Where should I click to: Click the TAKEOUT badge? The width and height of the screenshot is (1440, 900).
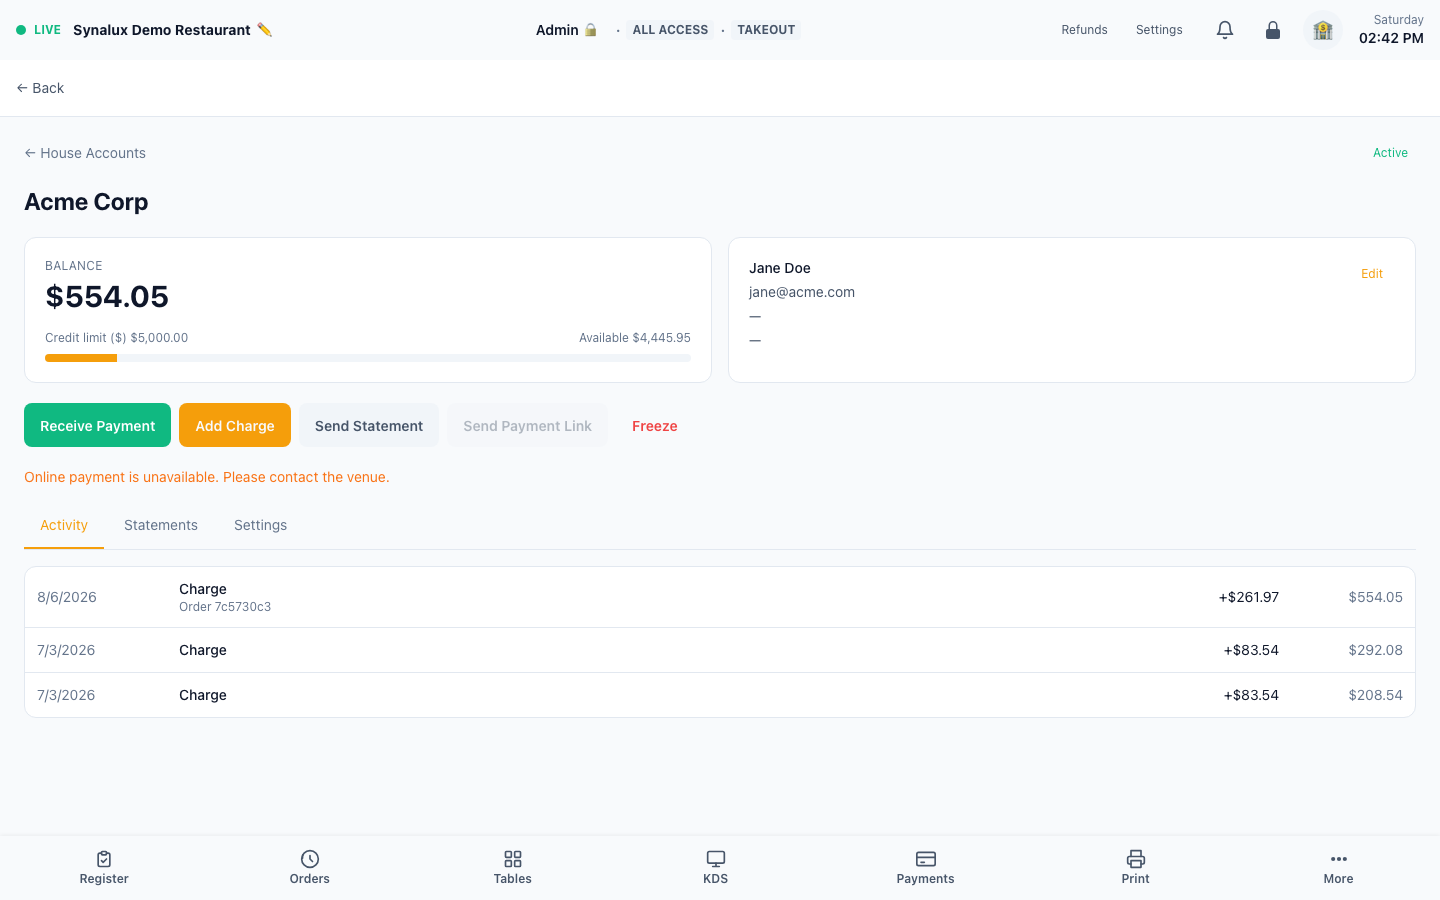point(766,30)
